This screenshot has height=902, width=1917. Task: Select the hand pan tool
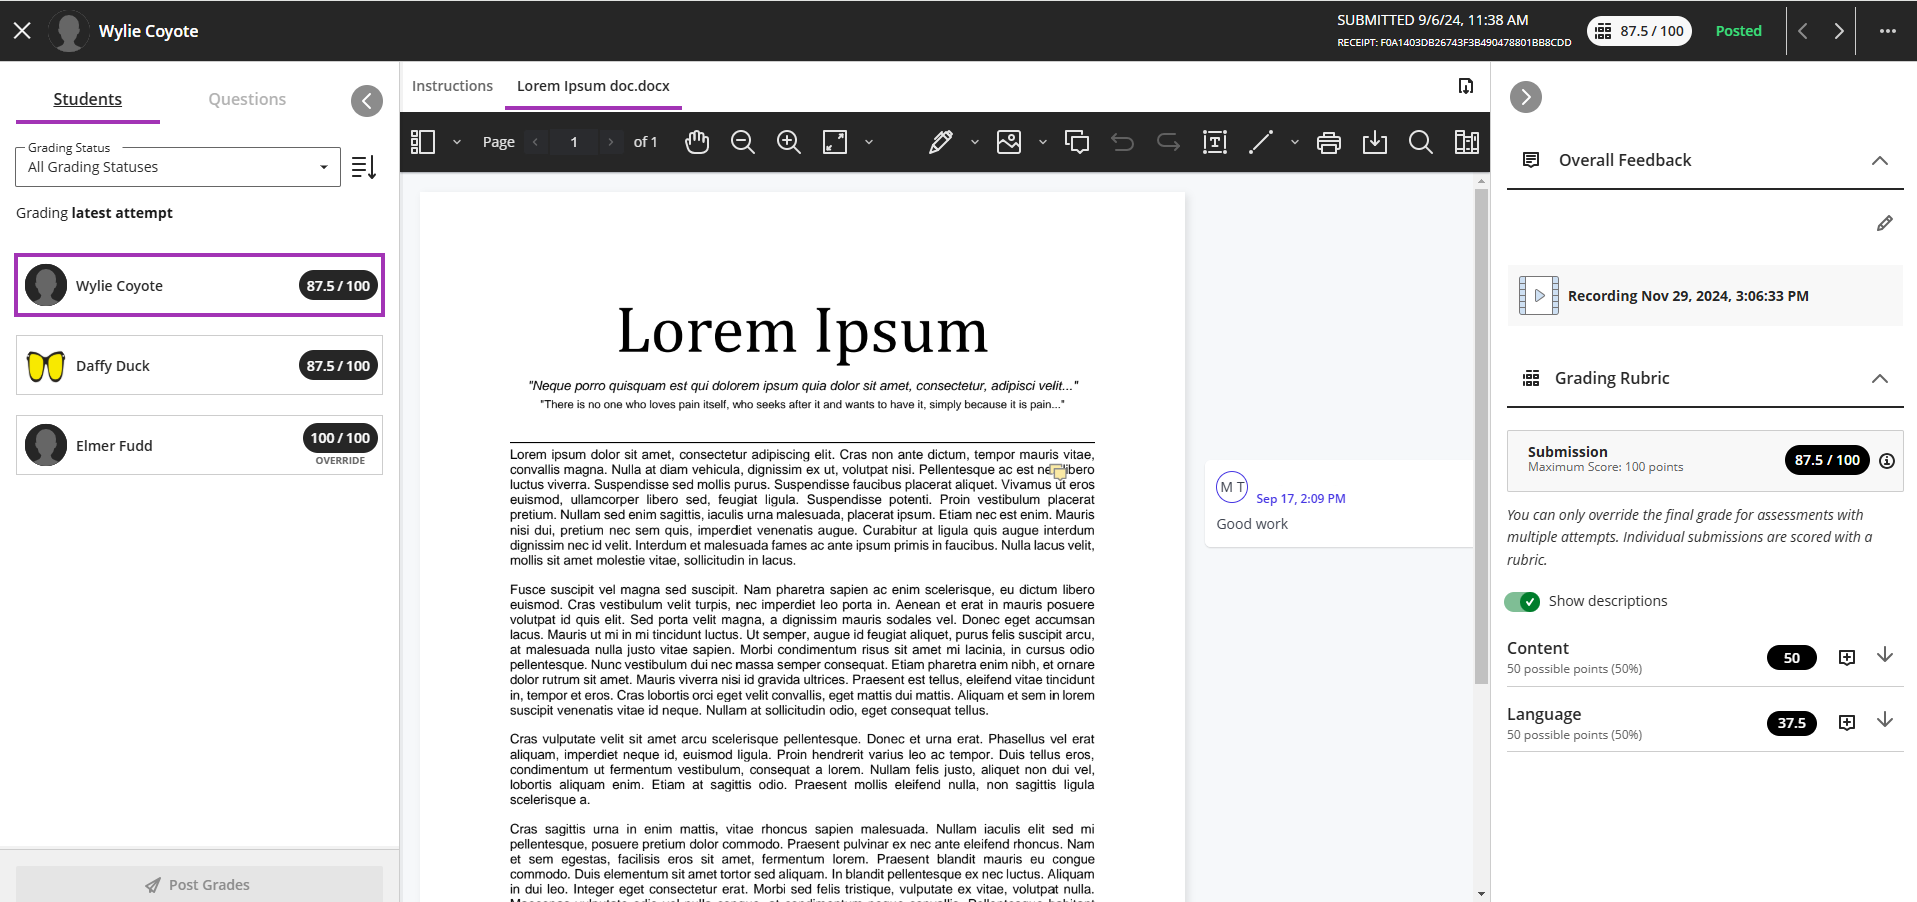(697, 142)
